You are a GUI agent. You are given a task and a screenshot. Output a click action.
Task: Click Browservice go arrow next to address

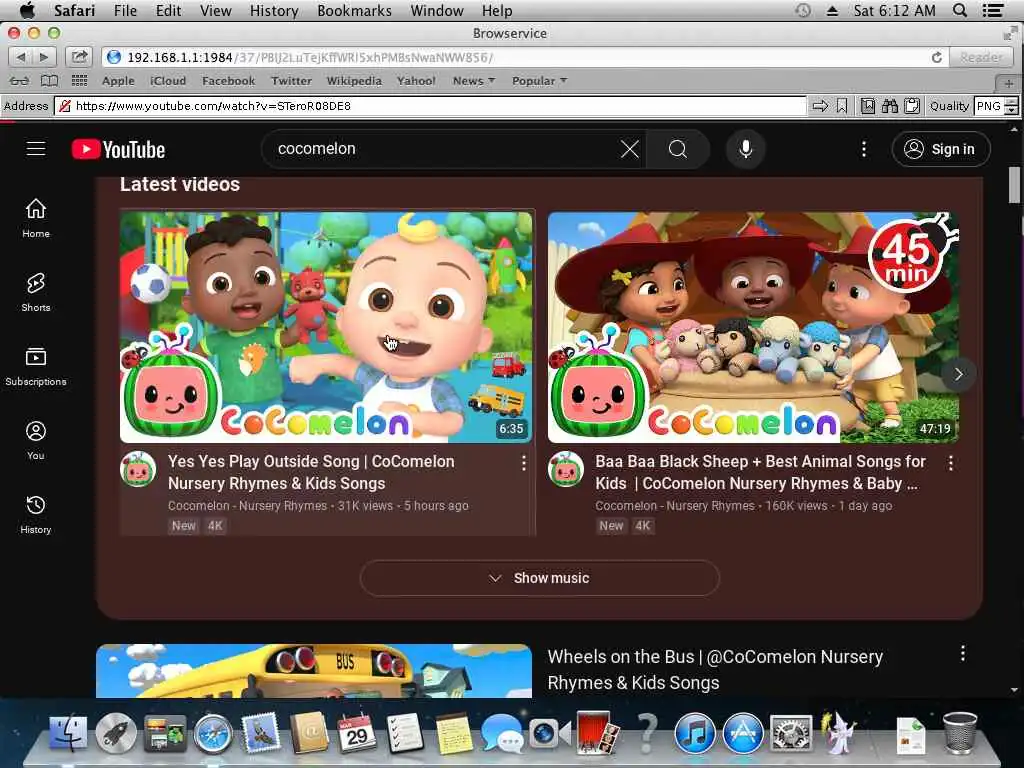click(820, 106)
